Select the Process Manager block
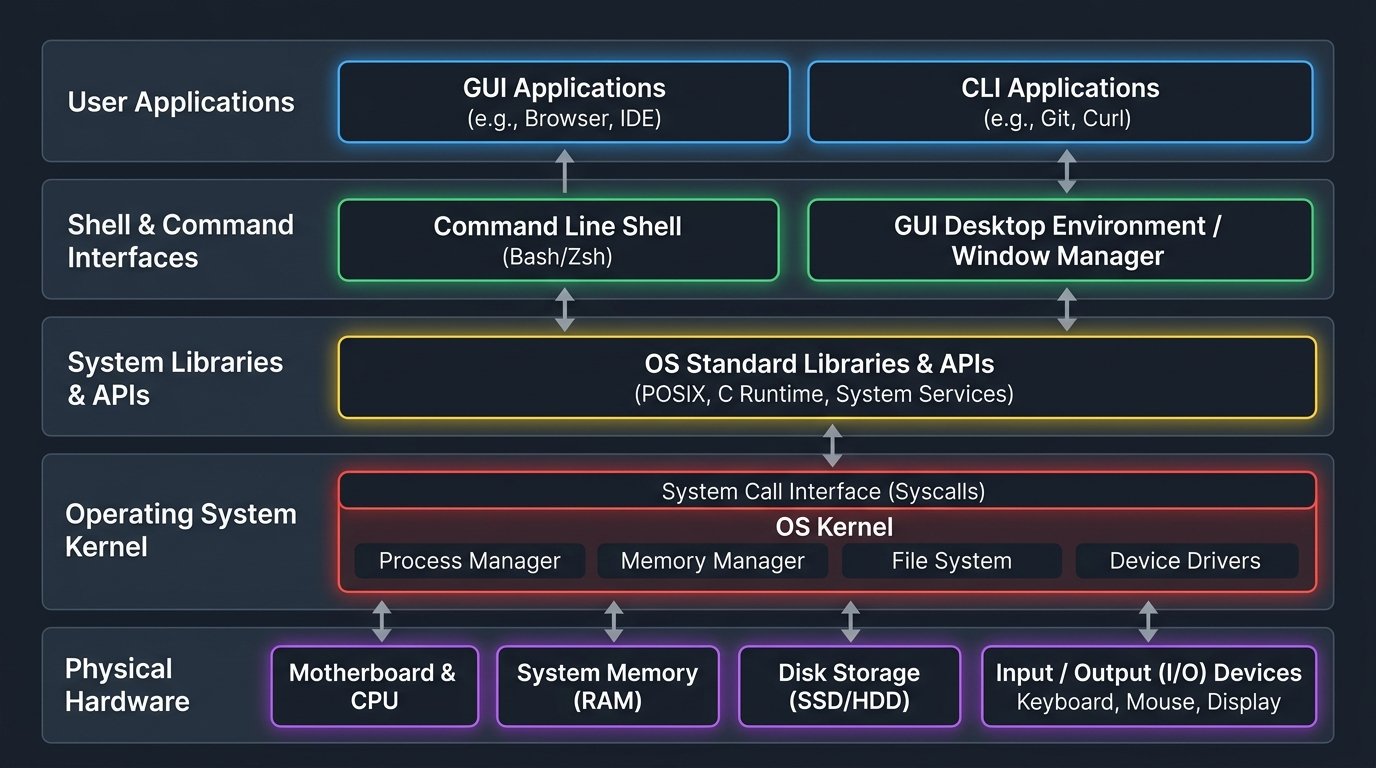The width and height of the screenshot is (1376, 768). 470,561
